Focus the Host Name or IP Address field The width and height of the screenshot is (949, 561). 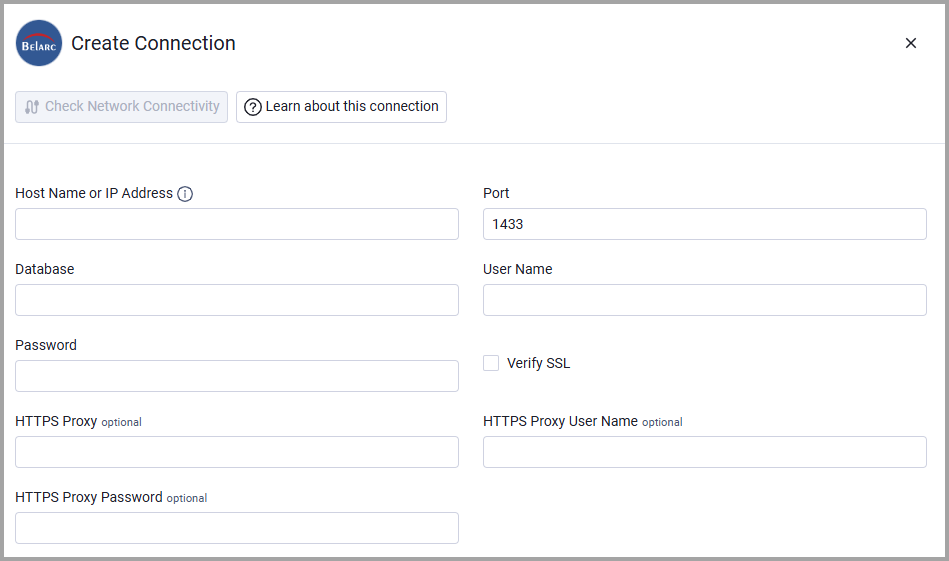[x=237, y=224]
